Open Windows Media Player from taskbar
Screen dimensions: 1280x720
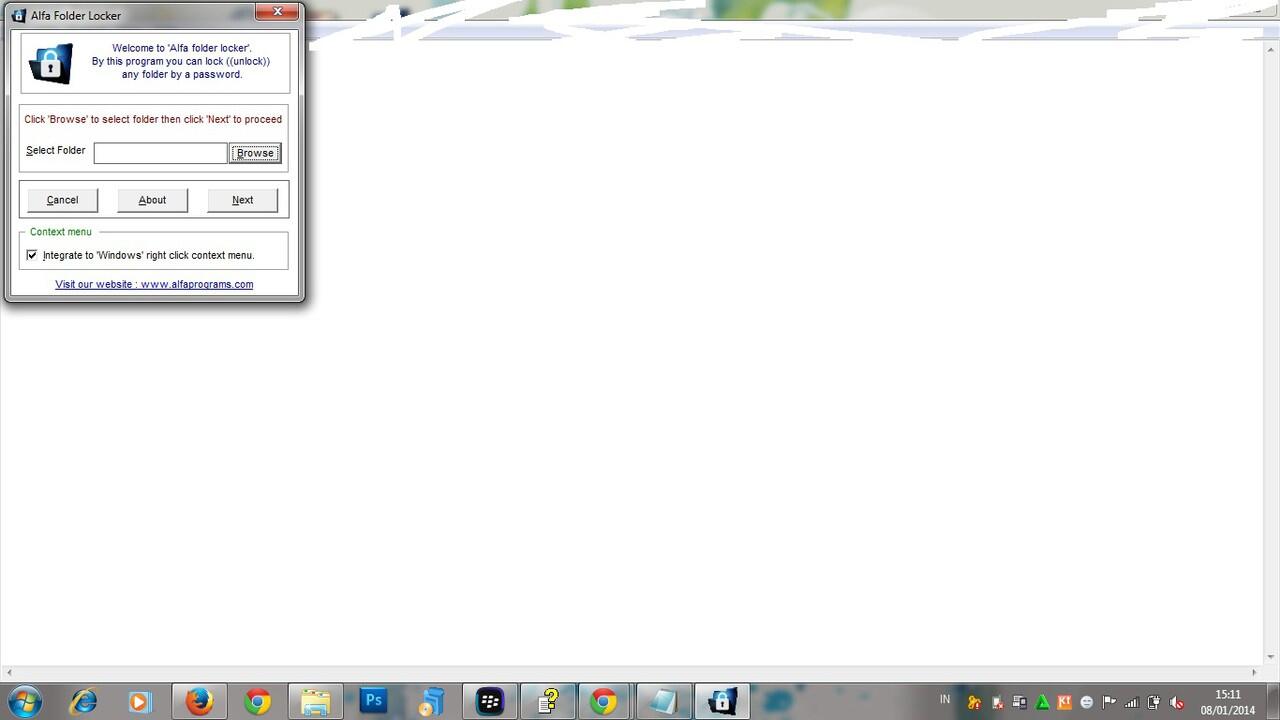[x=139, y=701]
